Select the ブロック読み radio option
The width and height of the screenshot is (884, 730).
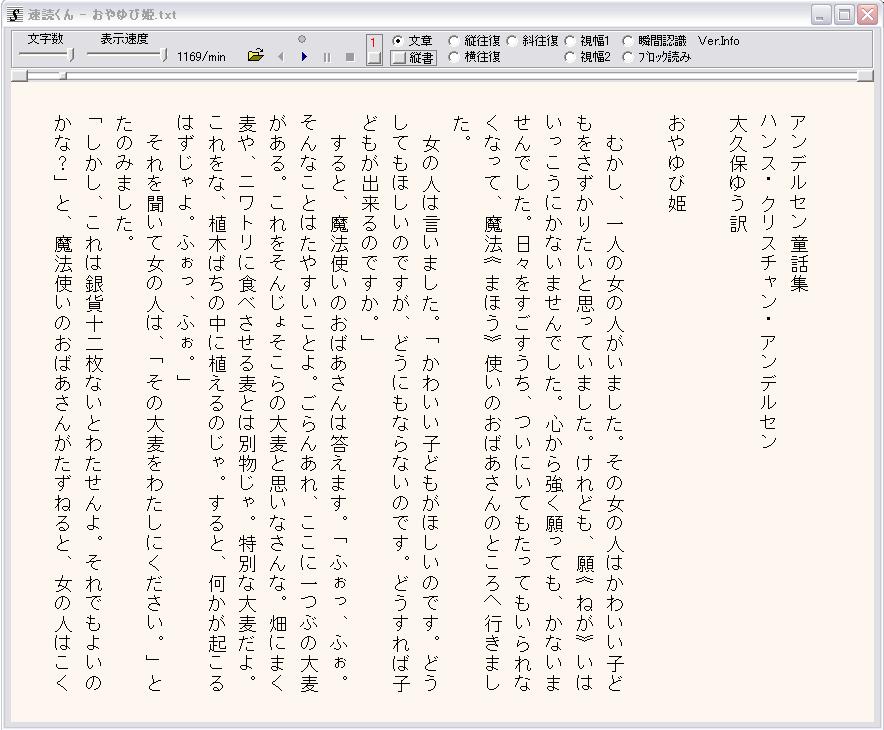click(657, 56)
